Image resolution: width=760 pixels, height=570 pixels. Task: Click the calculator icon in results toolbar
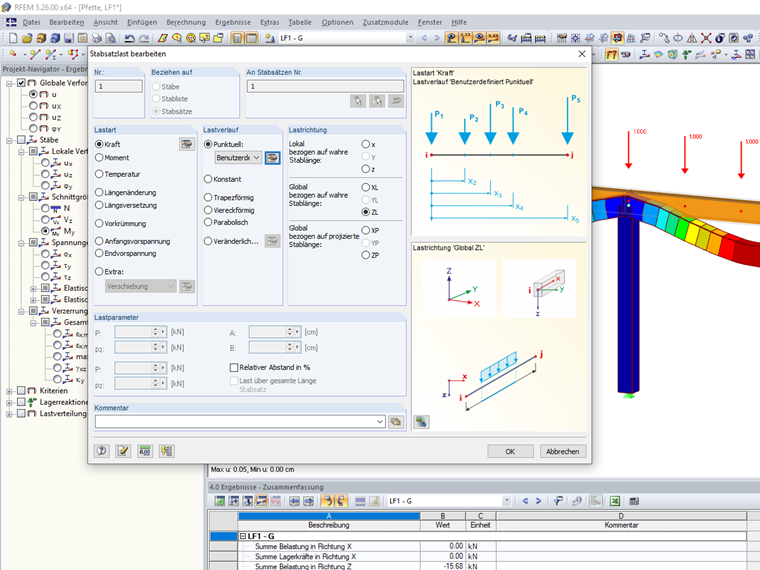(x=634, y=501)
